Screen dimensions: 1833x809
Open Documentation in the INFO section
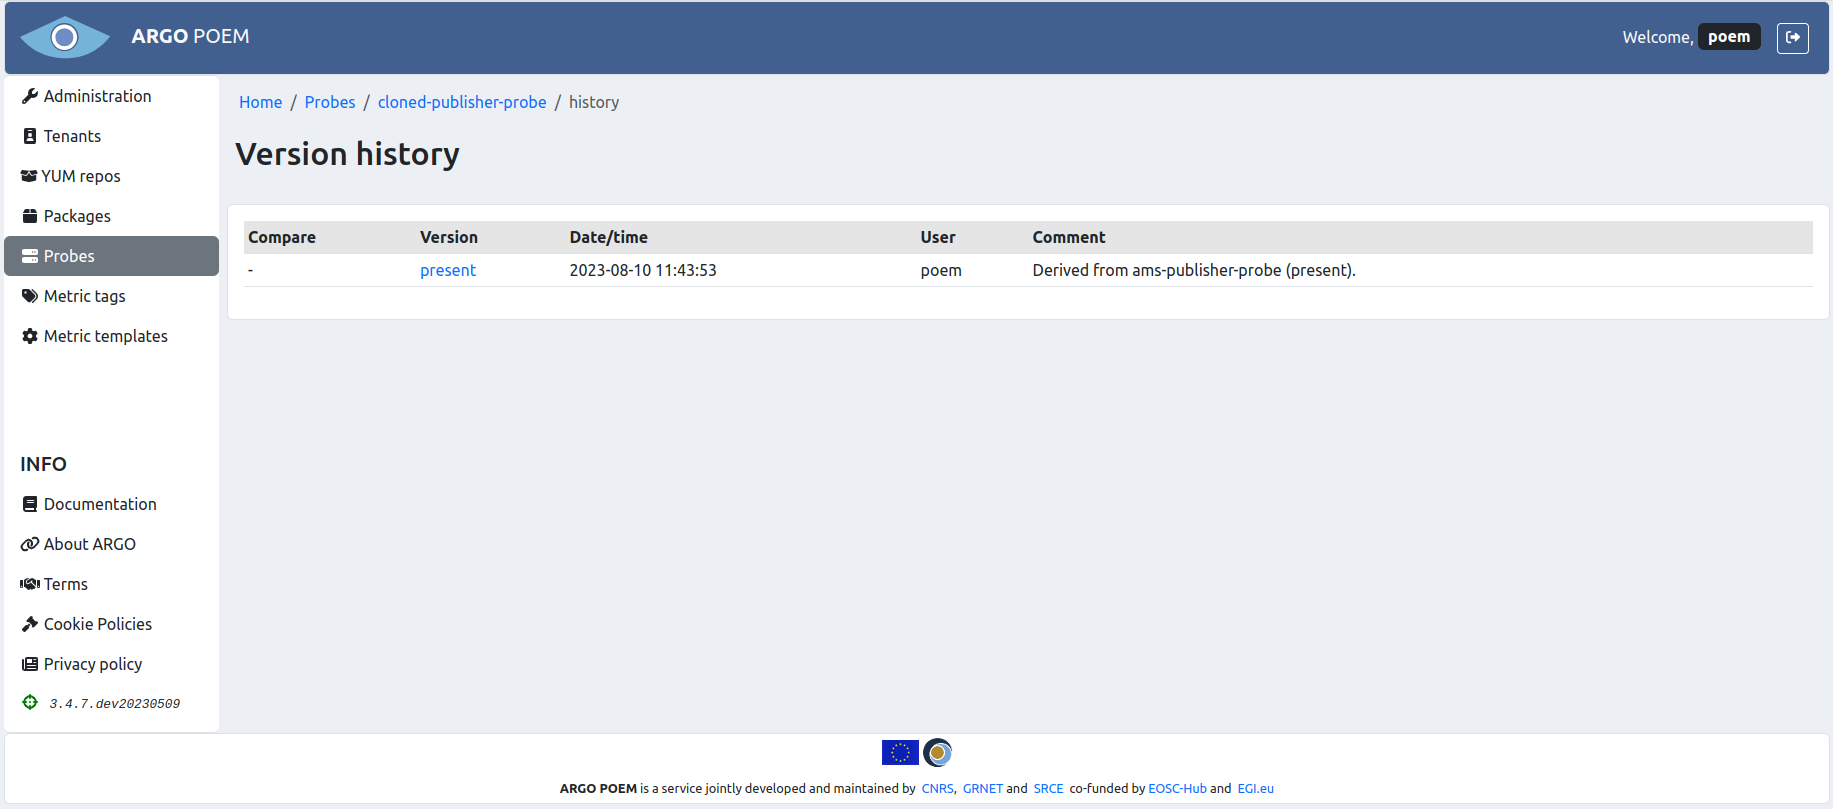click(x=100, y=504)
